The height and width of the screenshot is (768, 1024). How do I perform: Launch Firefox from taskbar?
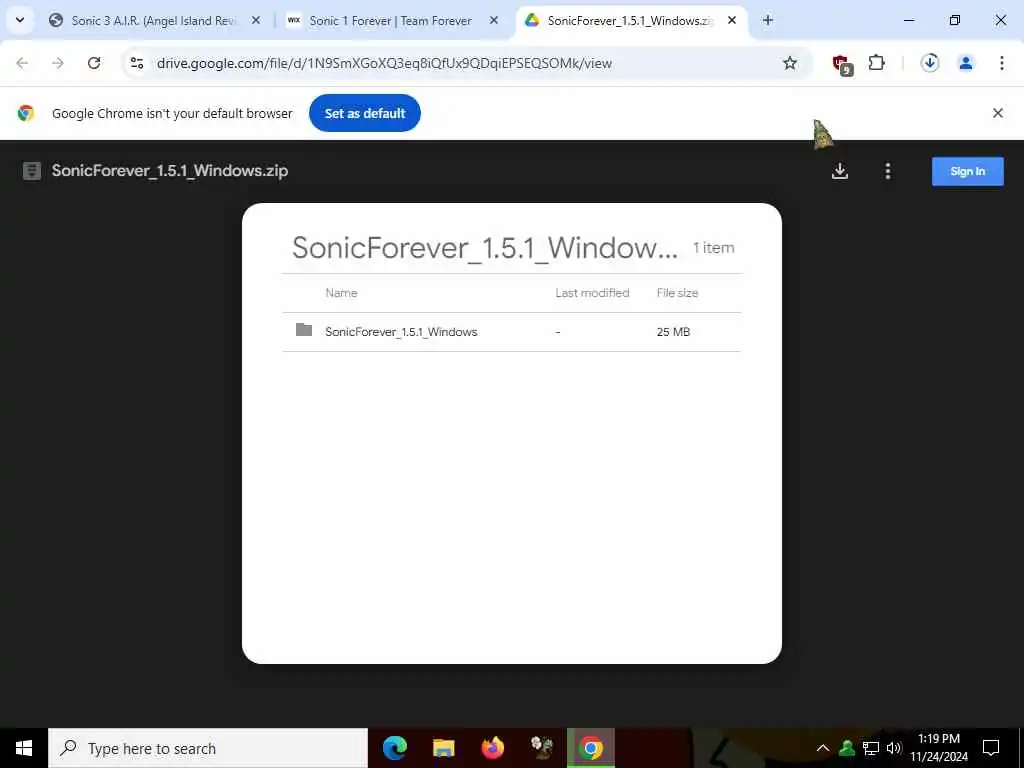492,748
